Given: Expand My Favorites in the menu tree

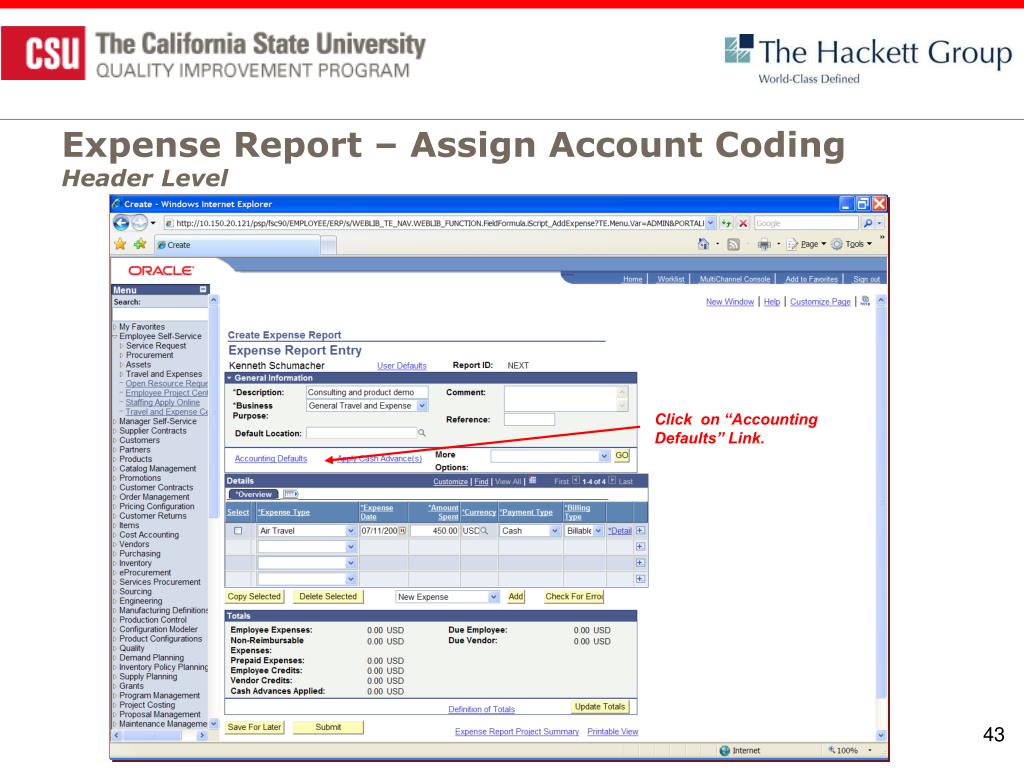Looking at the screenshot, I should (115, 327).
